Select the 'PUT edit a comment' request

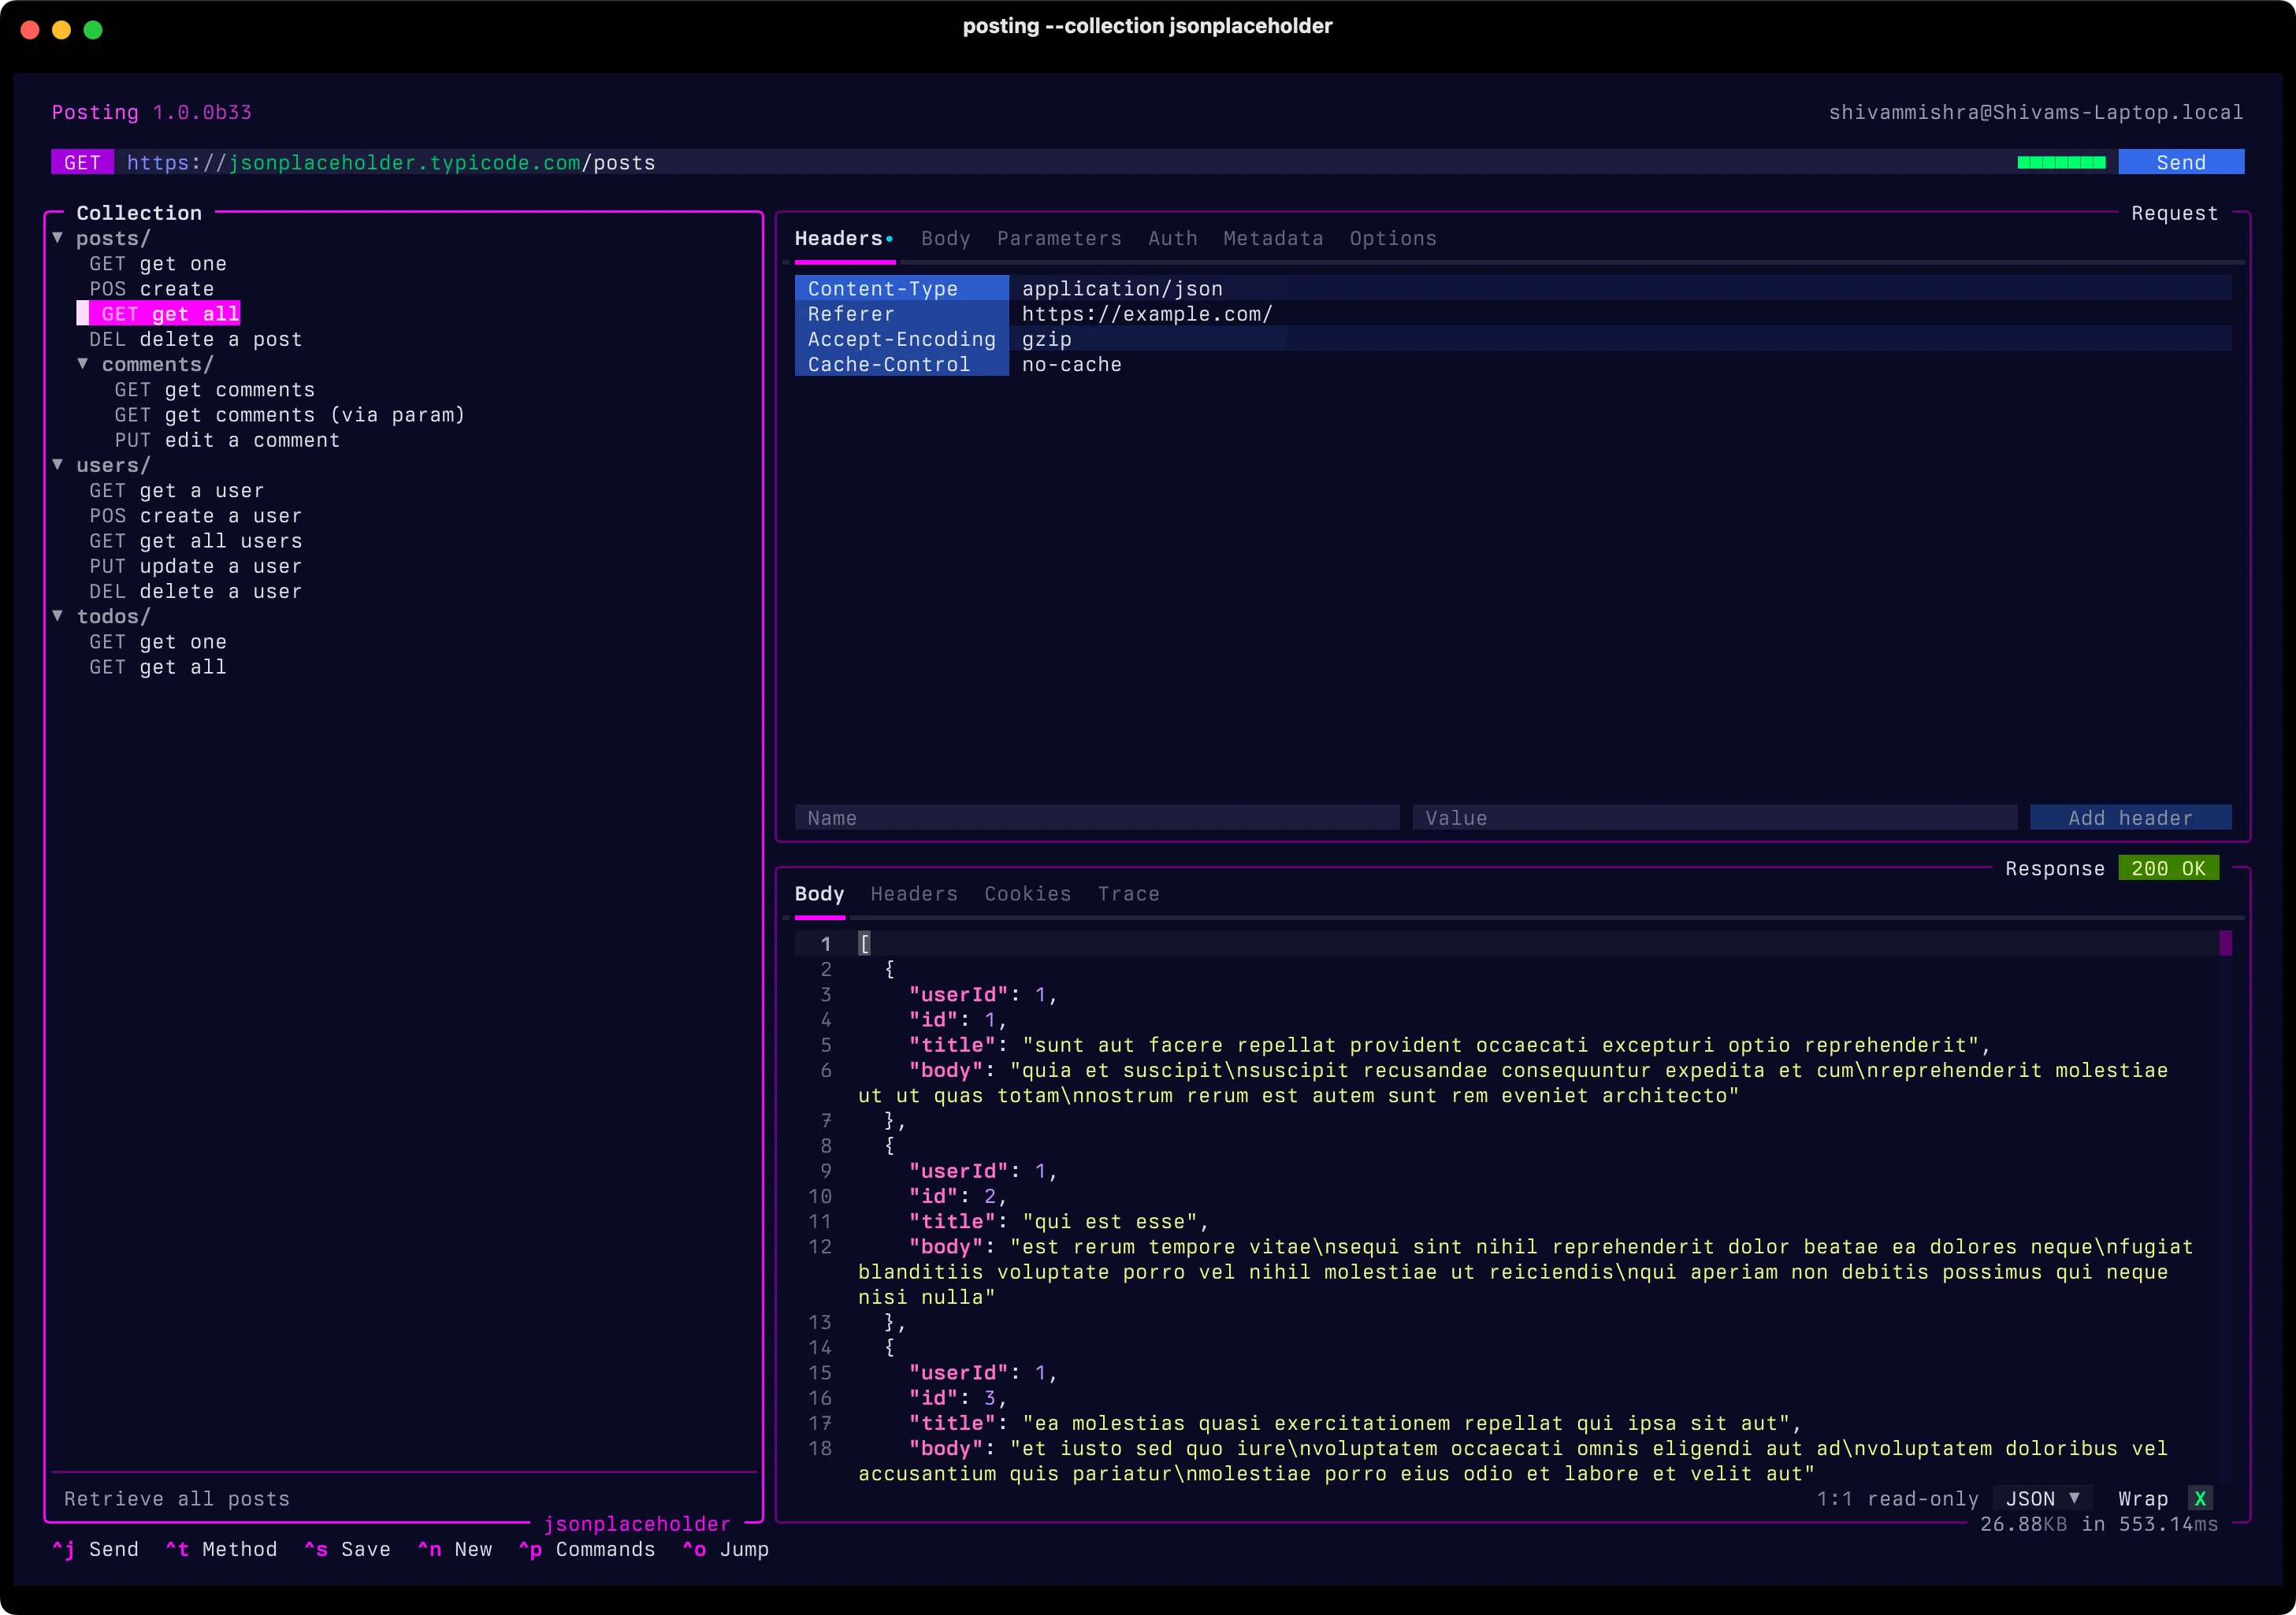tap(227, 440)
